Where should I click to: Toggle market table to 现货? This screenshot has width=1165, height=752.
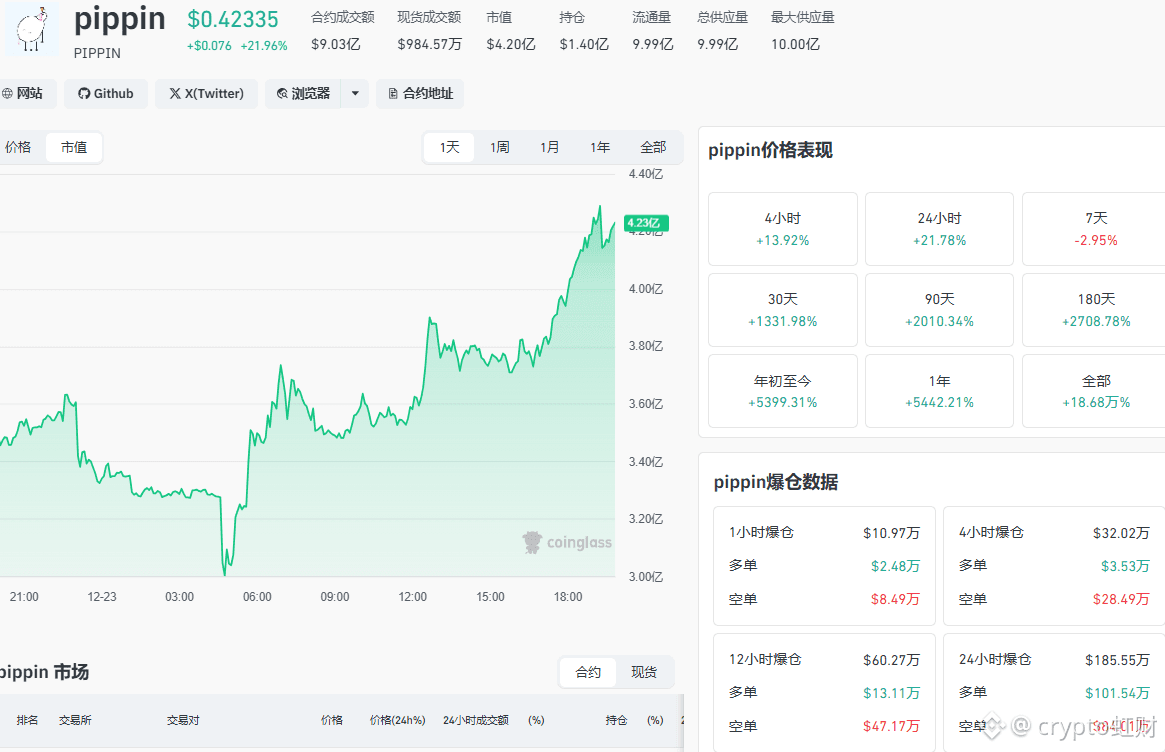point(644,673)
